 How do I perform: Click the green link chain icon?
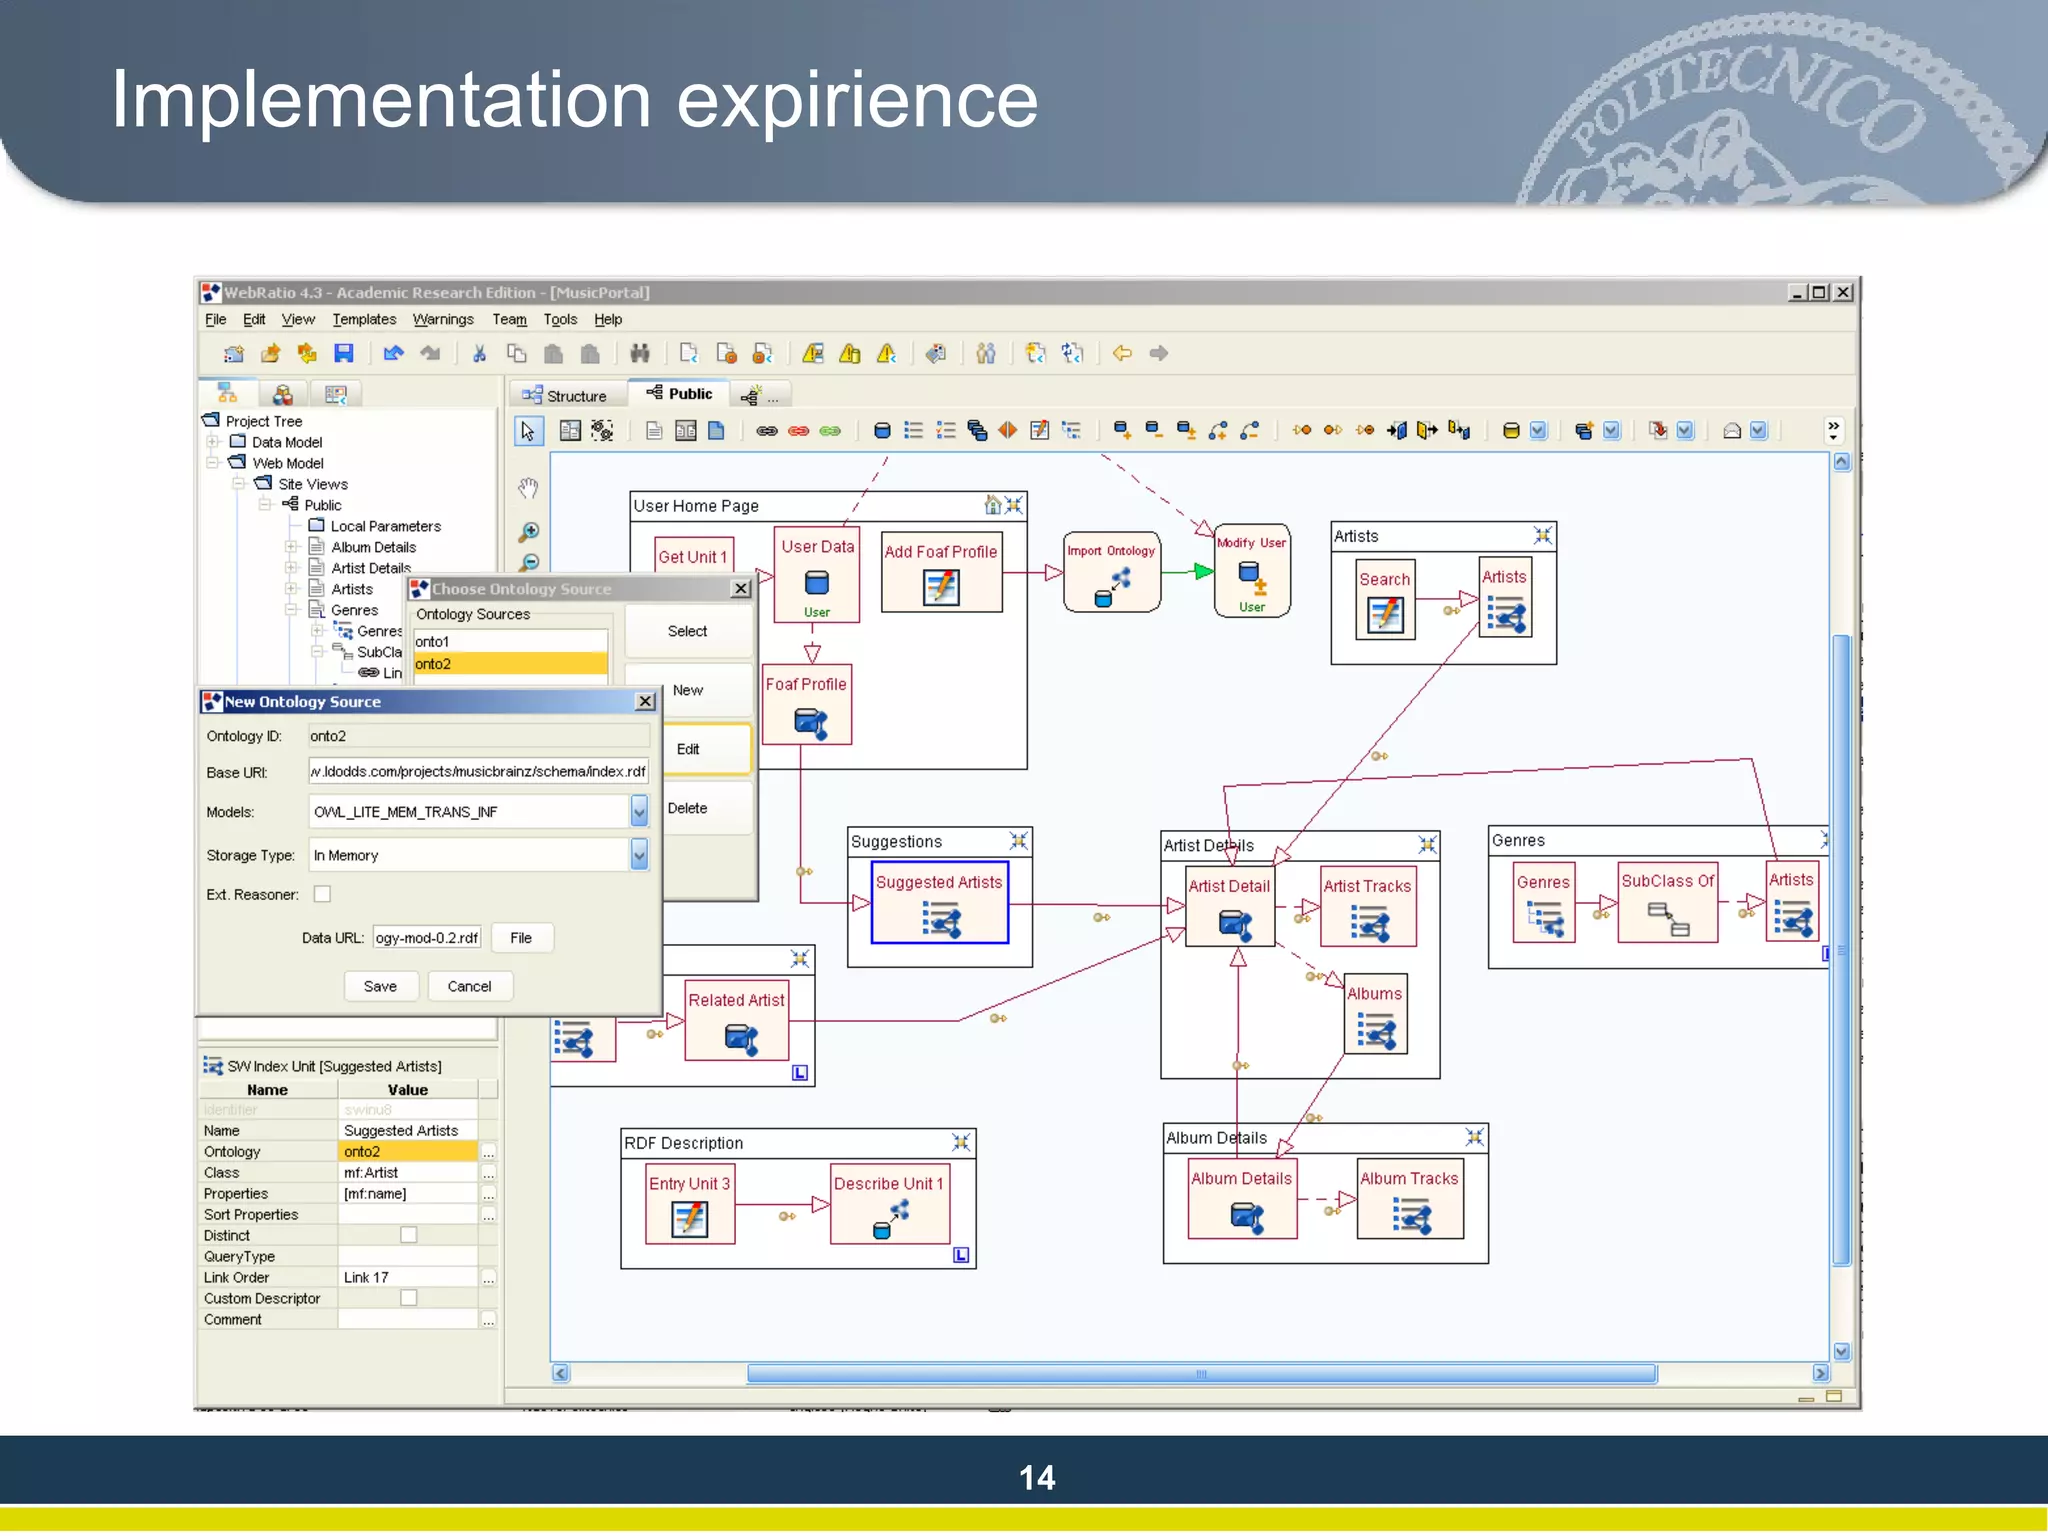pyautogui.click(x=830, y=431)
